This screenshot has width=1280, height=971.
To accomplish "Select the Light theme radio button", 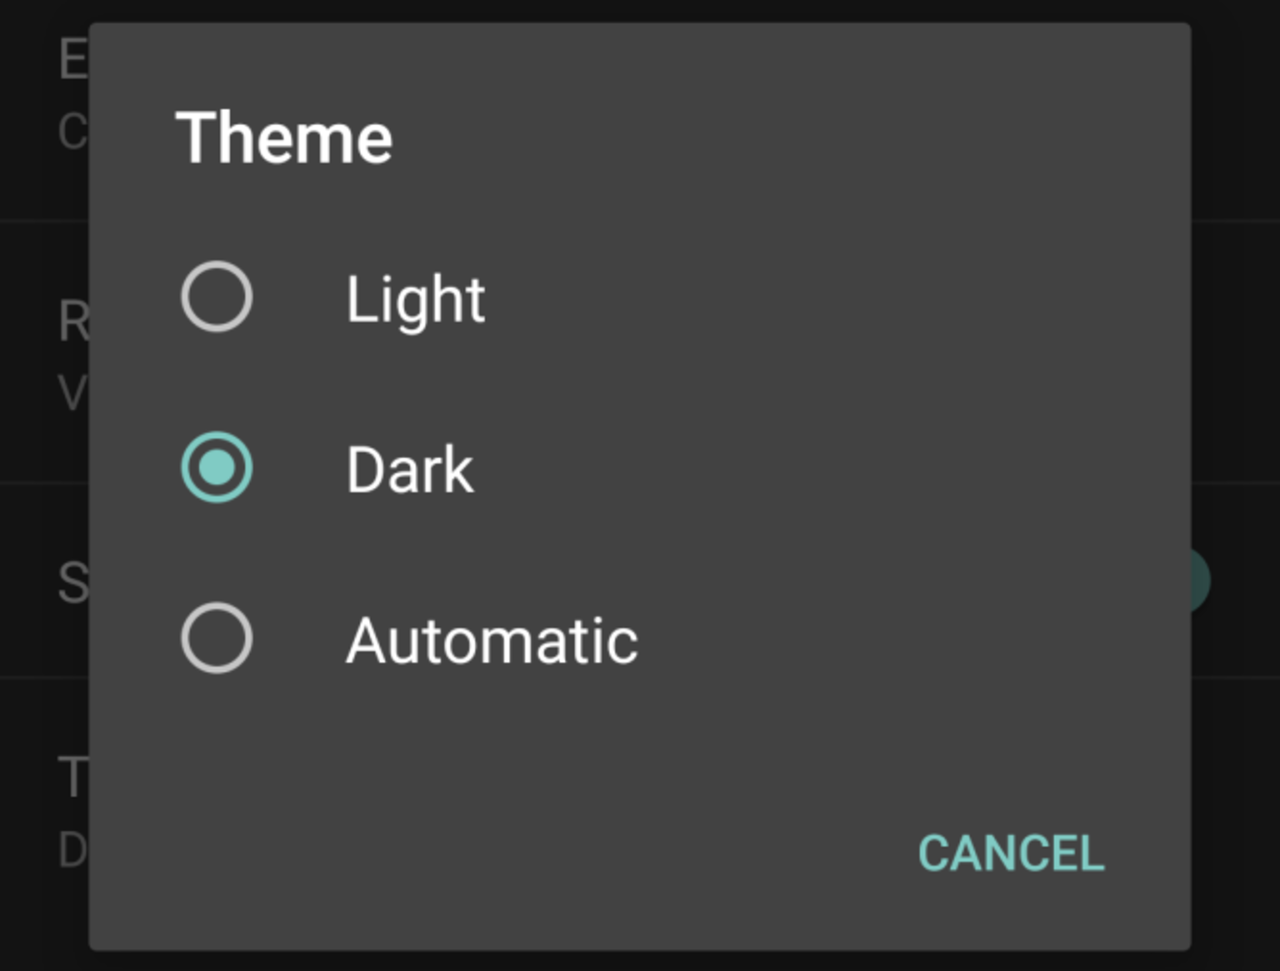I will (216, 296).
